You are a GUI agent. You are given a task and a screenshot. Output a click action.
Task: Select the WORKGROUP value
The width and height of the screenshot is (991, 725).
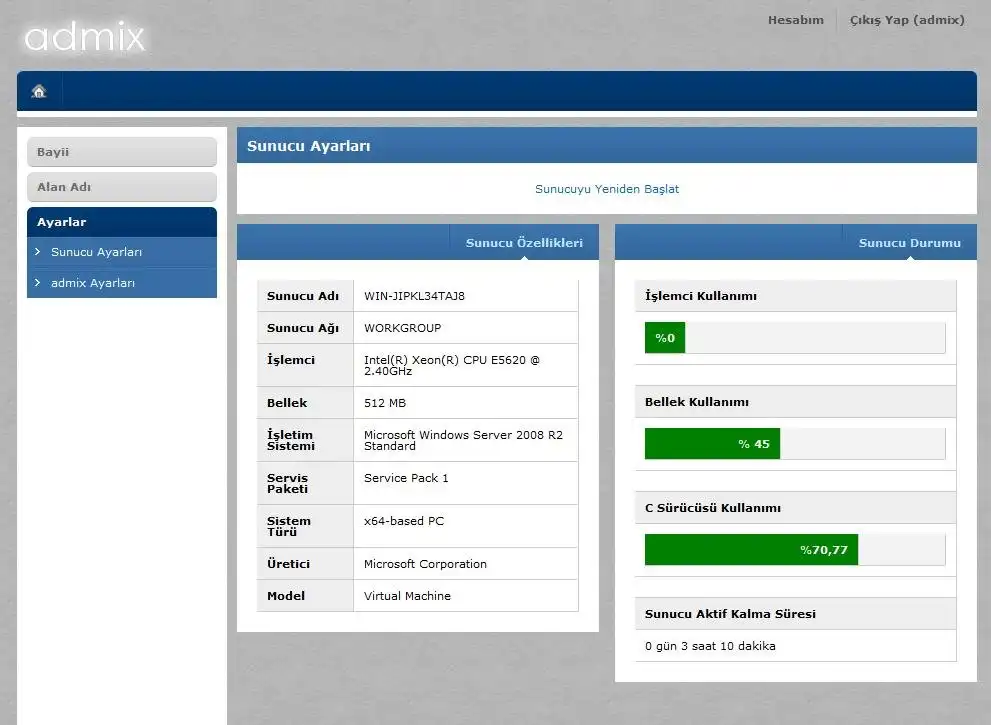(403, 328)
